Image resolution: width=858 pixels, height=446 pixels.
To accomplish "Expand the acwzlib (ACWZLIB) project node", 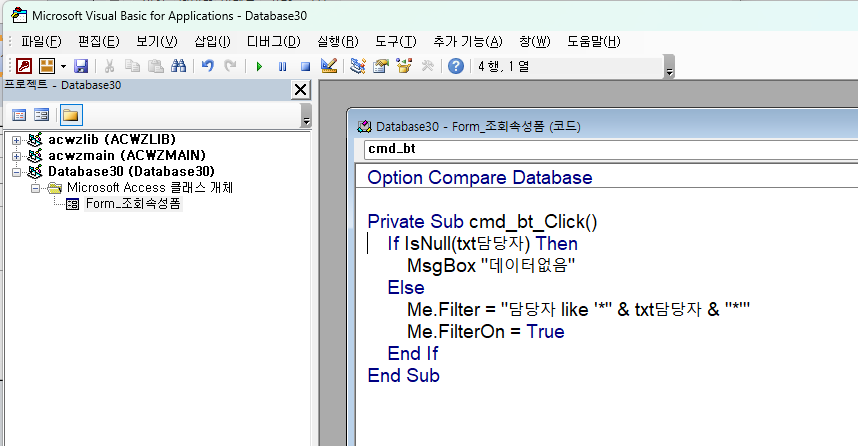I will [x=16, y=141].
